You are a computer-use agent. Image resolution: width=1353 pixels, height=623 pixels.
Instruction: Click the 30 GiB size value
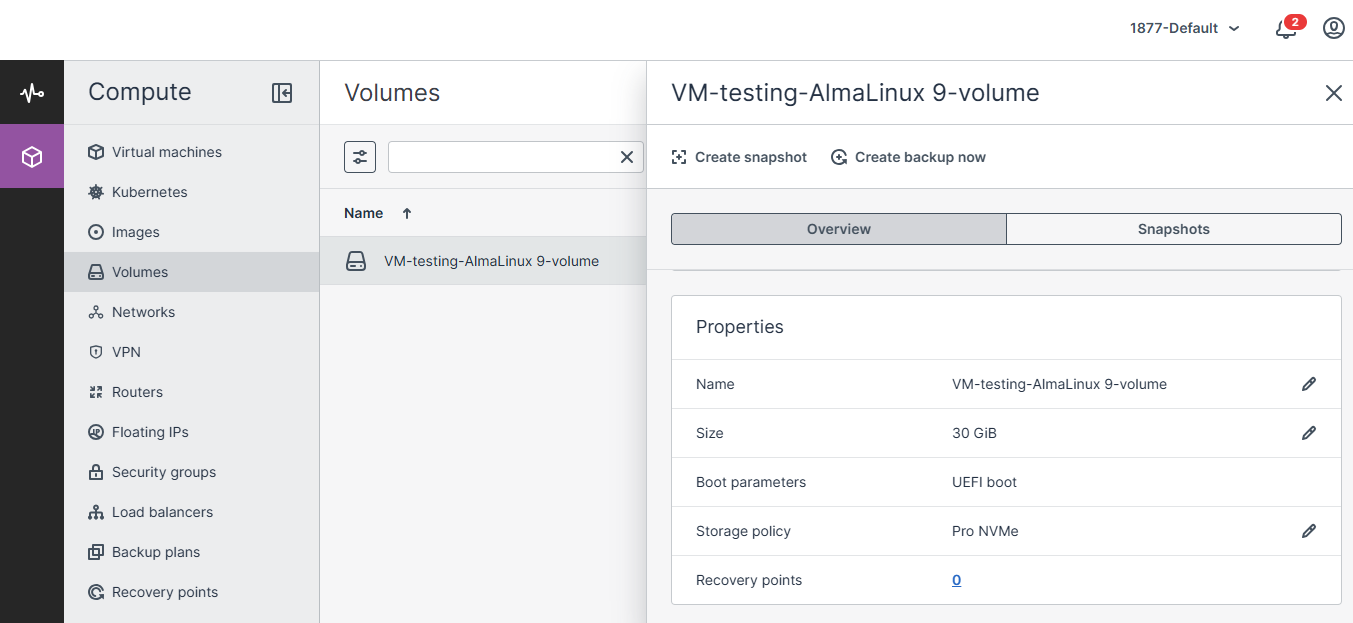click(x=974, y=433)
